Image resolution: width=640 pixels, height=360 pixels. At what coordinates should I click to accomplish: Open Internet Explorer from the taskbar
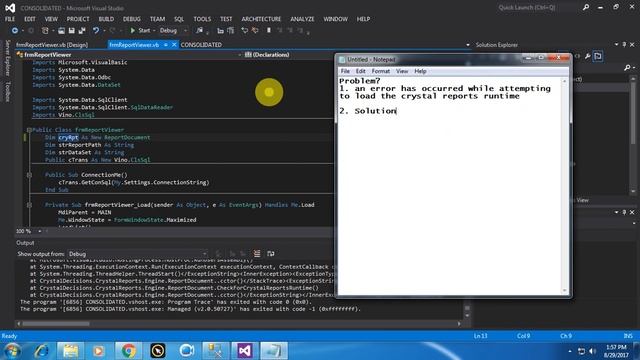[41, 351]
